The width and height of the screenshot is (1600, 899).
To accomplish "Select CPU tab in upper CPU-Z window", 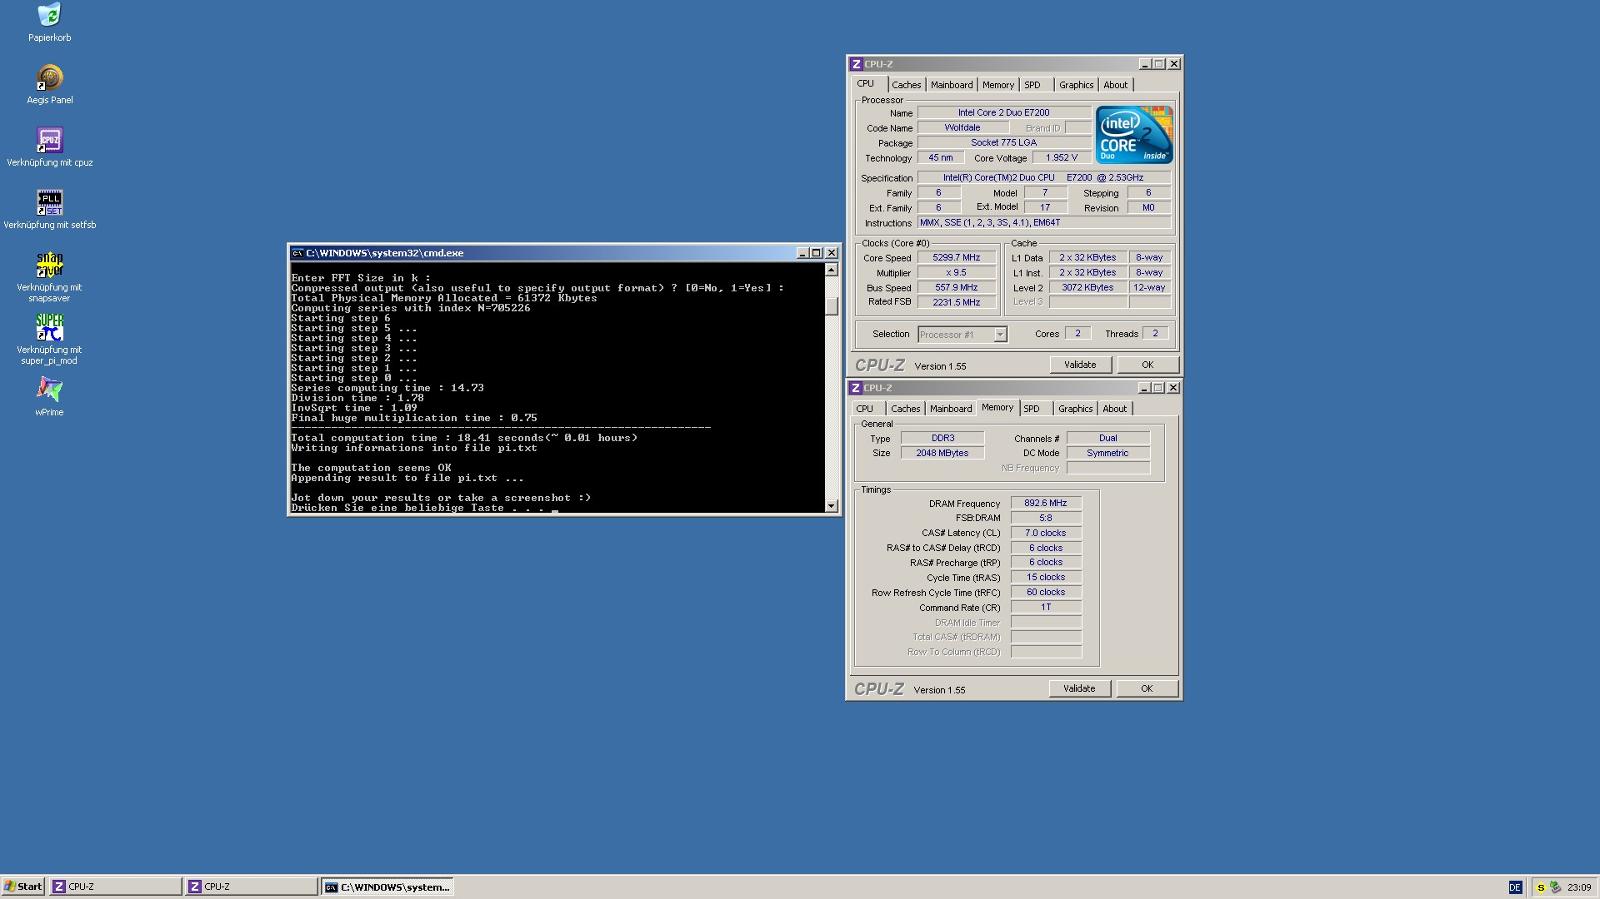I will [866, 84].
